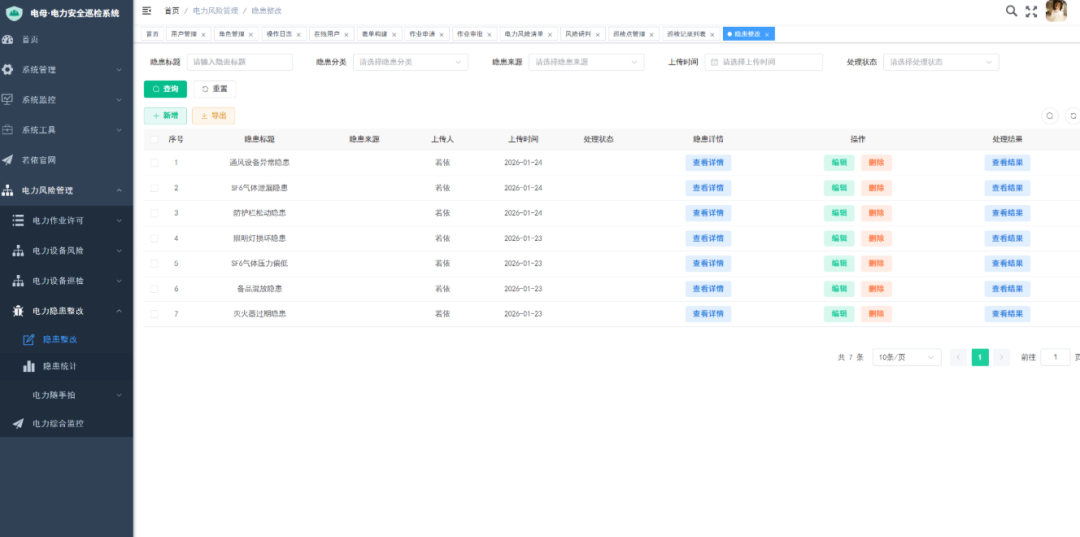The height and width of the screenshot is (537, 1080).
Task: Expand the 系统监控 sidebar menu
Action: point(67,99)
